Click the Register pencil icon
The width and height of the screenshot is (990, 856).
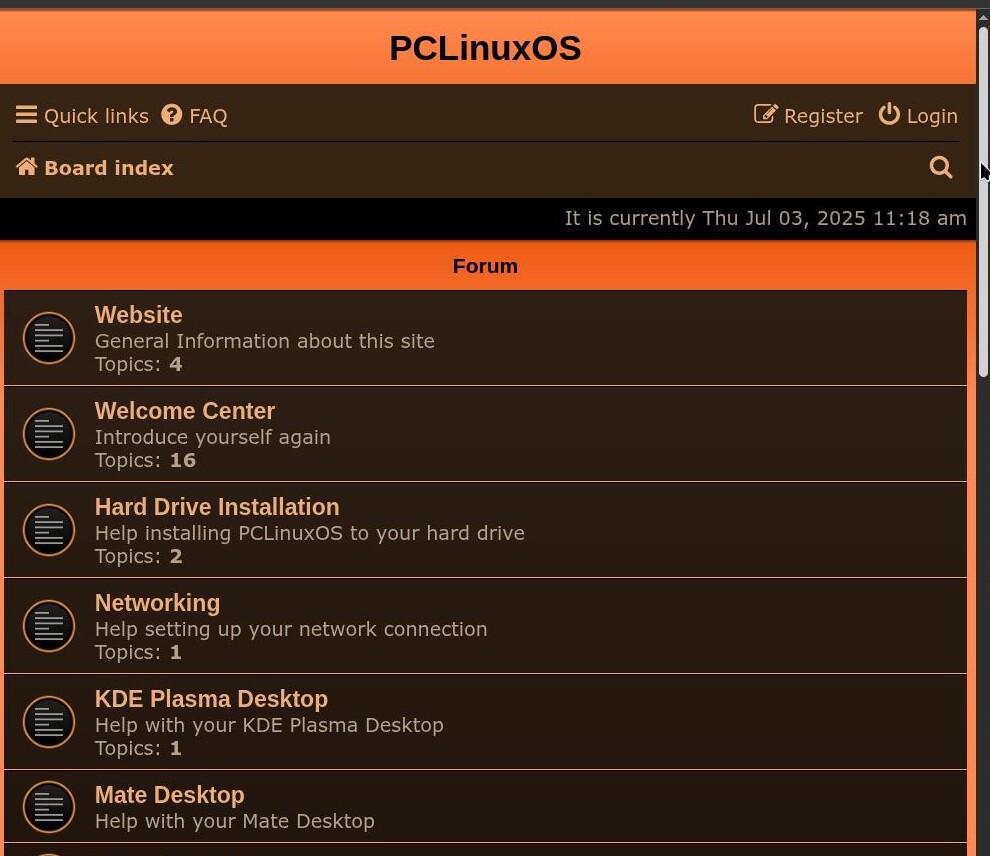click(x=766, y=114)
